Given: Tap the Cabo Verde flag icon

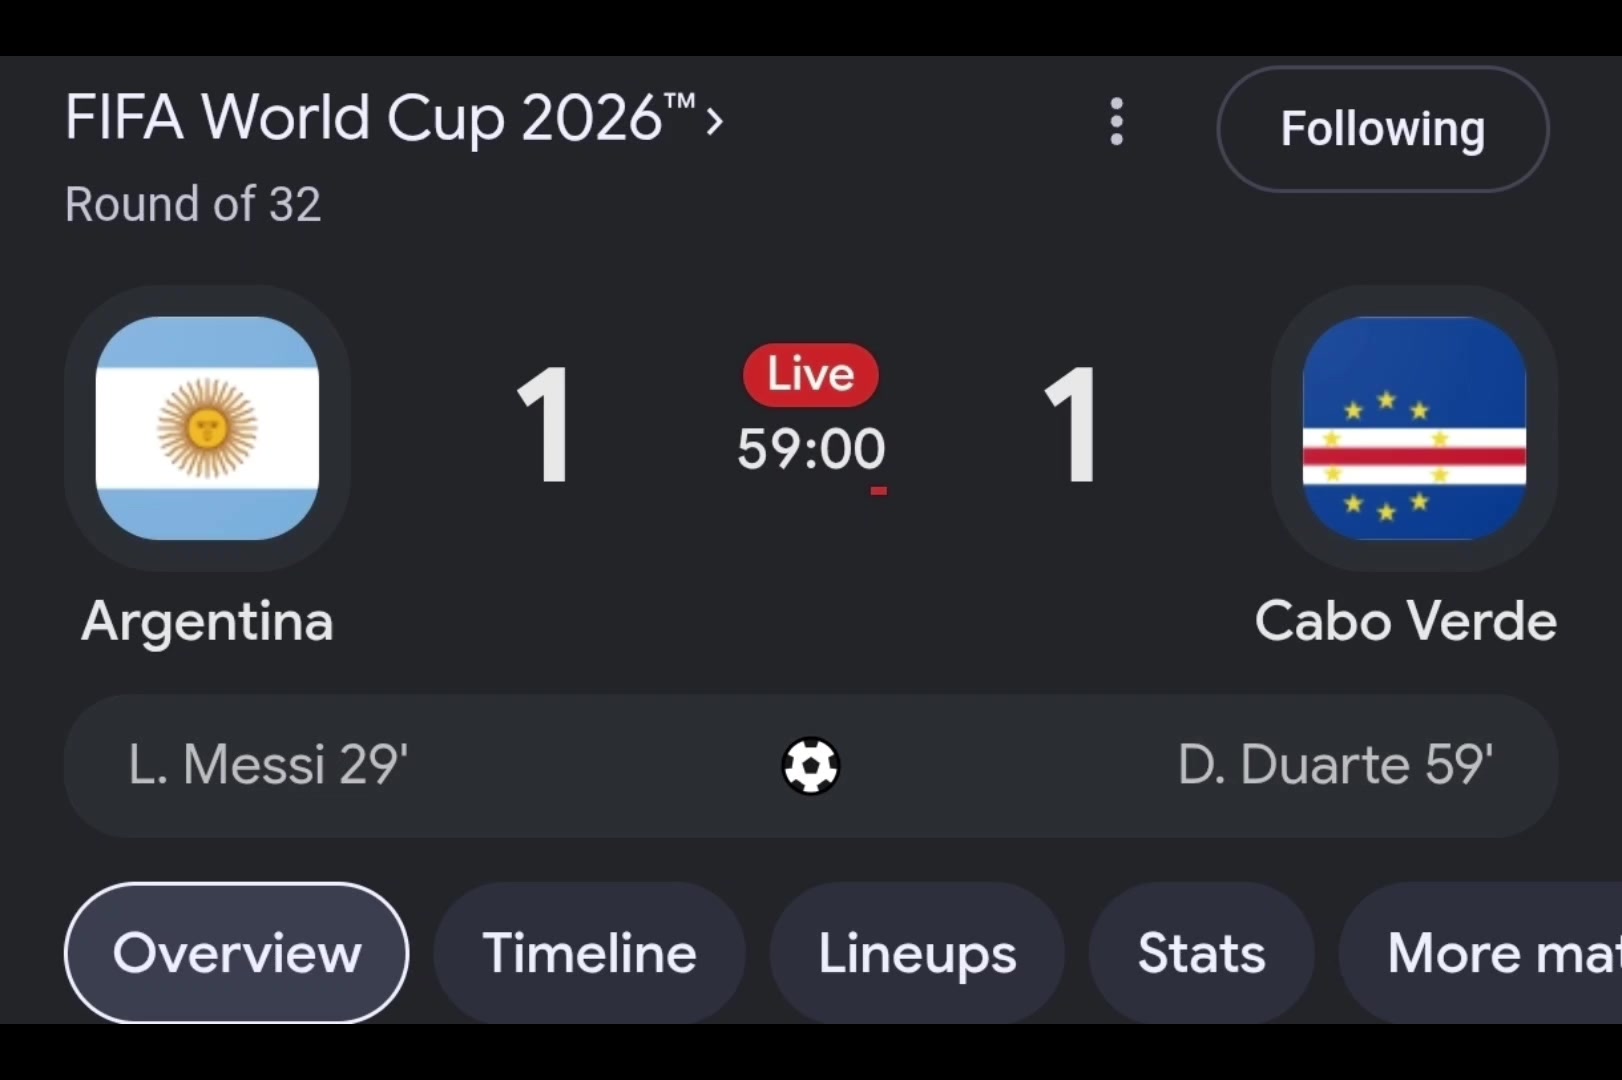Looking at the screenshot, I should [x=1414, y=428].
